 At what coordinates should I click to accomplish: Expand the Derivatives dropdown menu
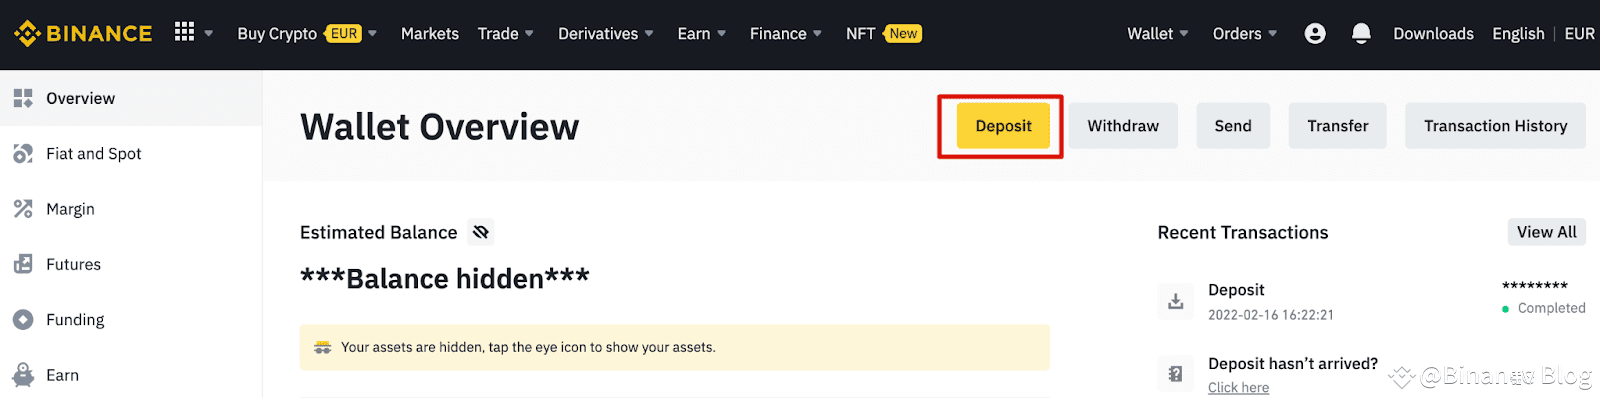[x=606, y=33]
